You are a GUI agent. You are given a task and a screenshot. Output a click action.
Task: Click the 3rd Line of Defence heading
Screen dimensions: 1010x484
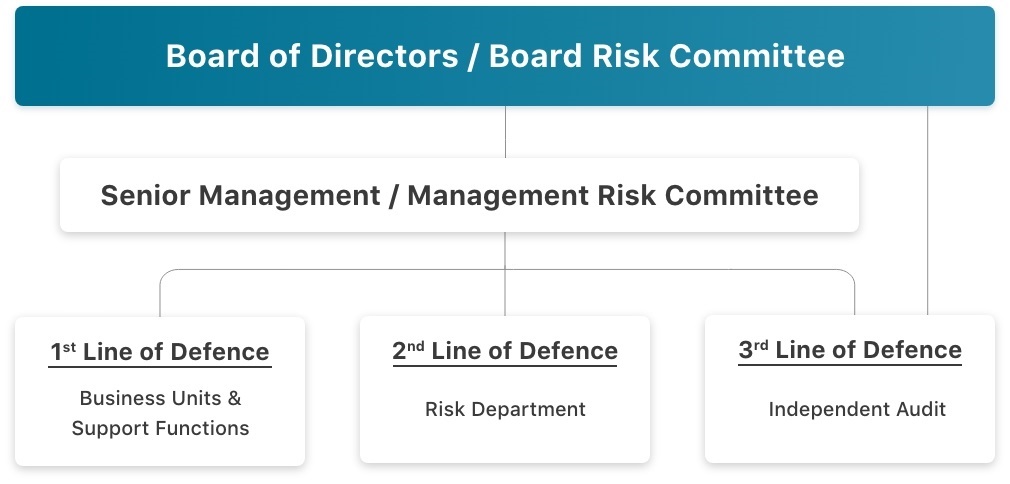coord(850,350)
